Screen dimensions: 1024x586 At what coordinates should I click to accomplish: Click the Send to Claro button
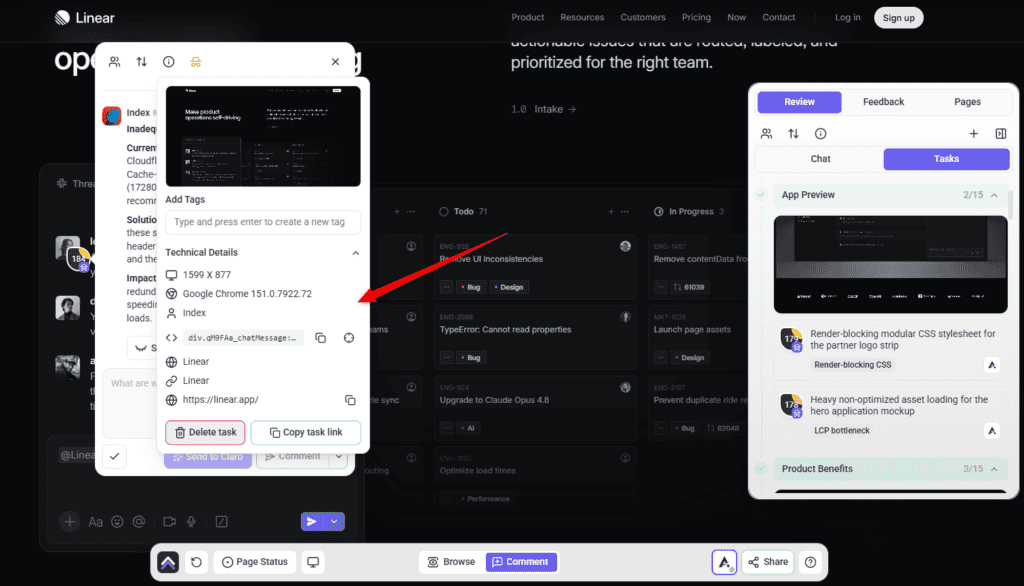pyautogui.click(x=208, y=457)
